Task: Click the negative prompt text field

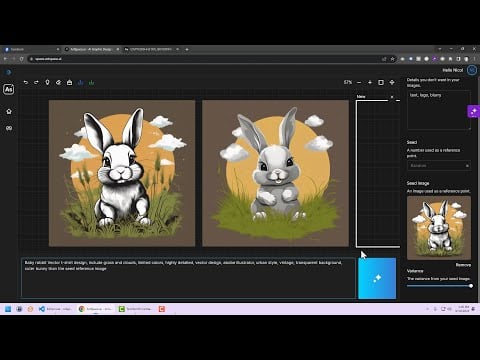Action: click(x=439, y=110)
